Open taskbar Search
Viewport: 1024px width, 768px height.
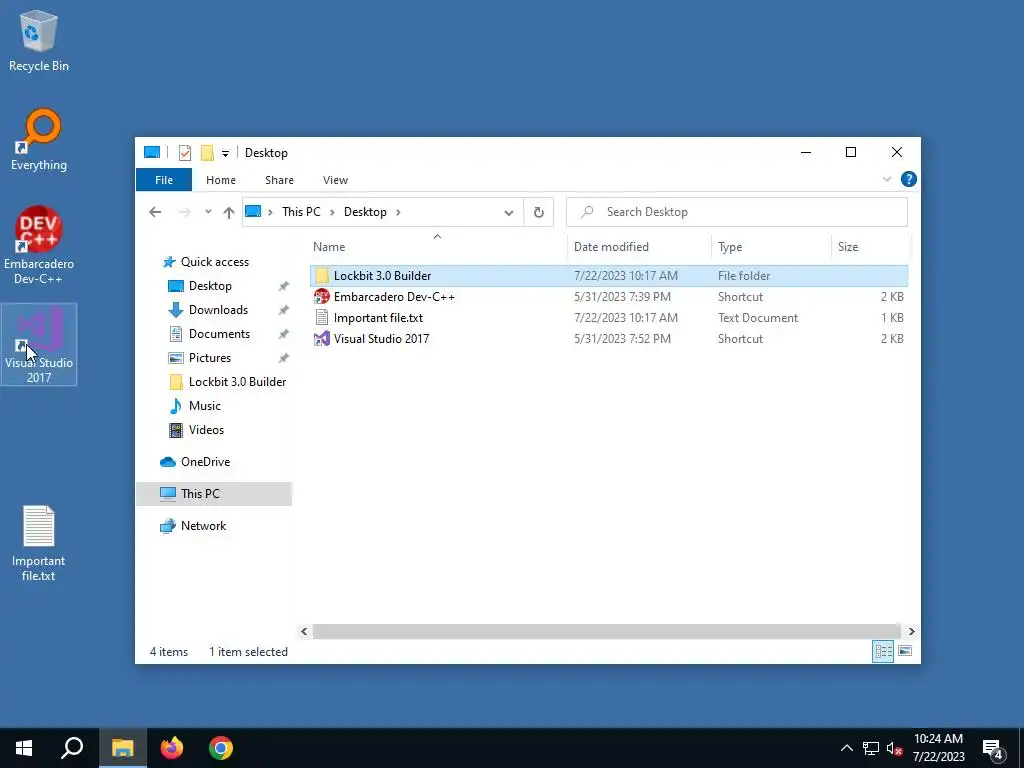[x=72, y=748]
